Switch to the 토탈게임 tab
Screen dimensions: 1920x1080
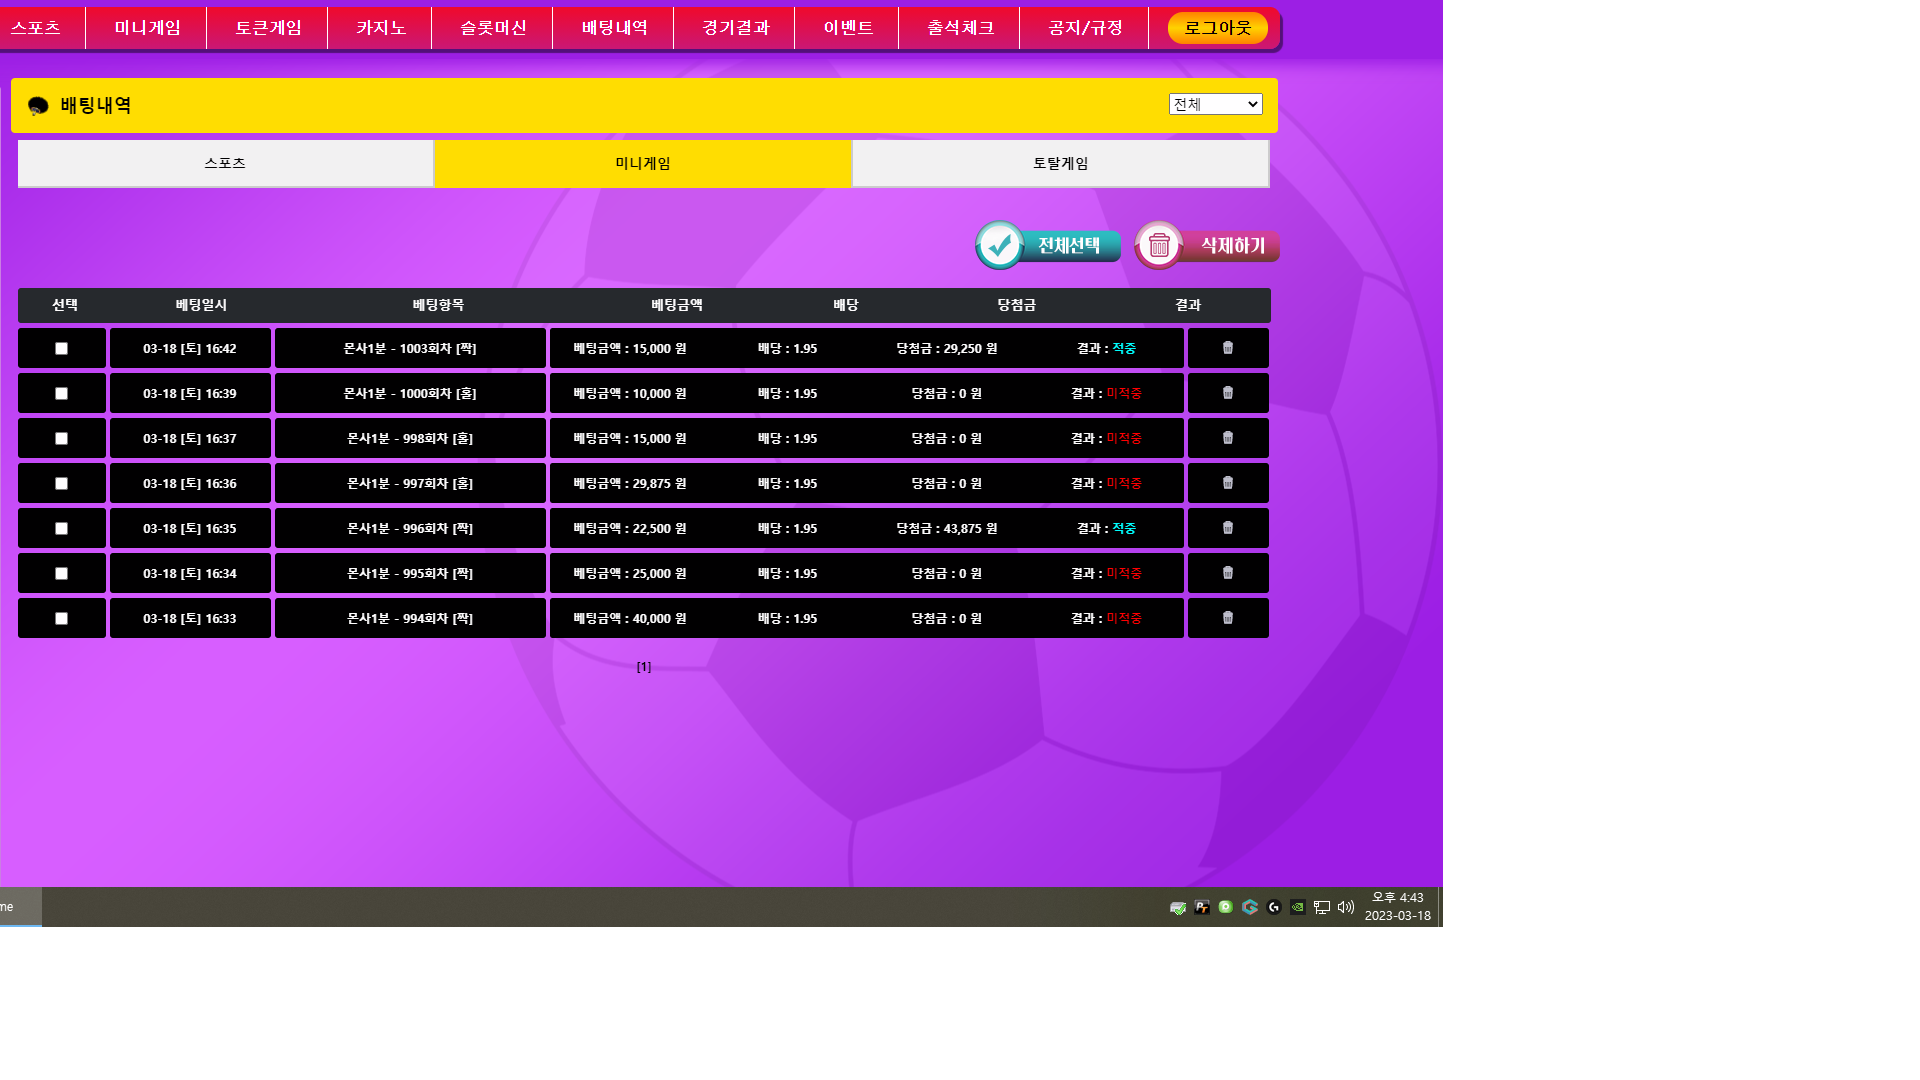1060,163
